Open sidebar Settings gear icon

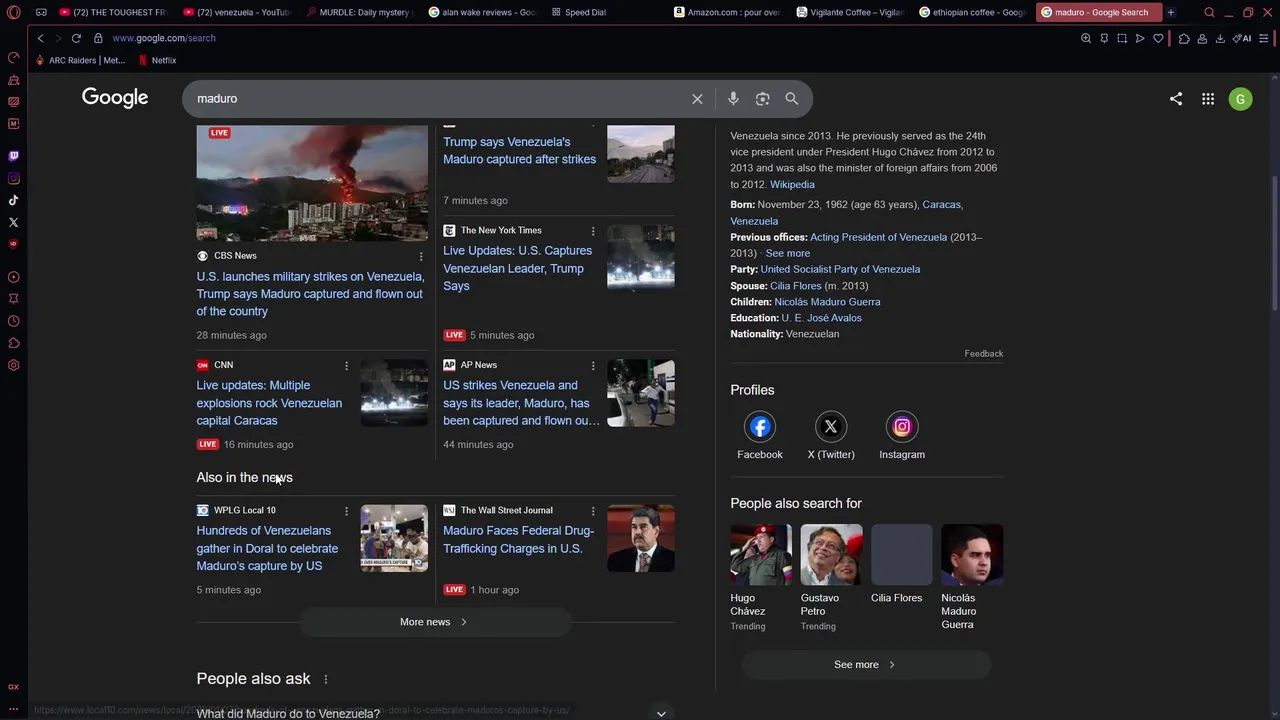coord(13,365)
